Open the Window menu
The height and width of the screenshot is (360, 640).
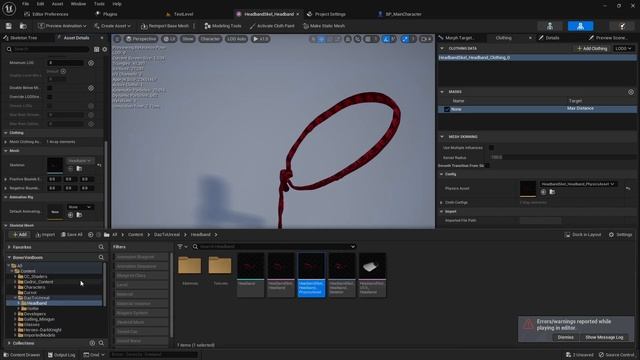pos(78,4)
